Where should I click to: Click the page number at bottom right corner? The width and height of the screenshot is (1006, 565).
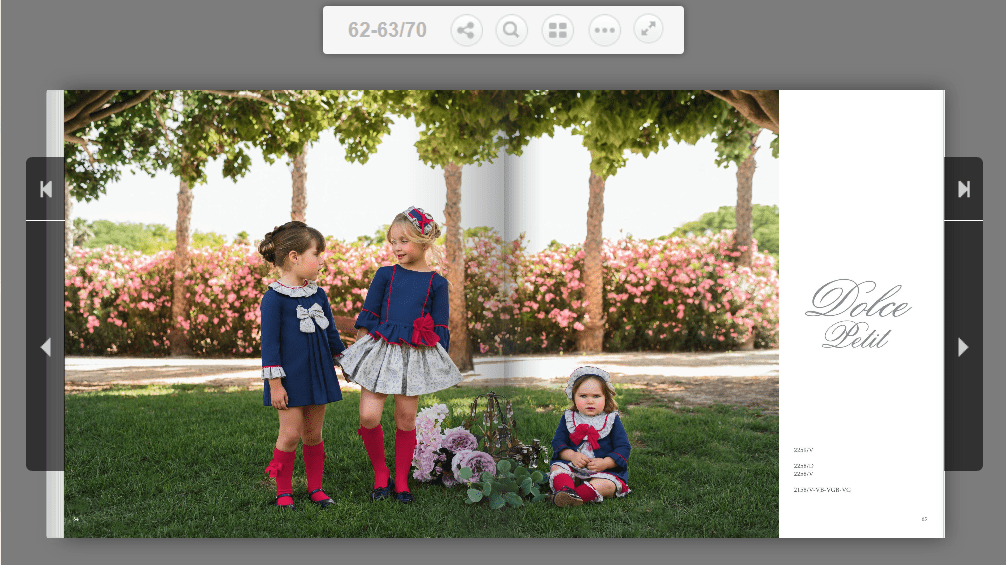coord(924,519)
